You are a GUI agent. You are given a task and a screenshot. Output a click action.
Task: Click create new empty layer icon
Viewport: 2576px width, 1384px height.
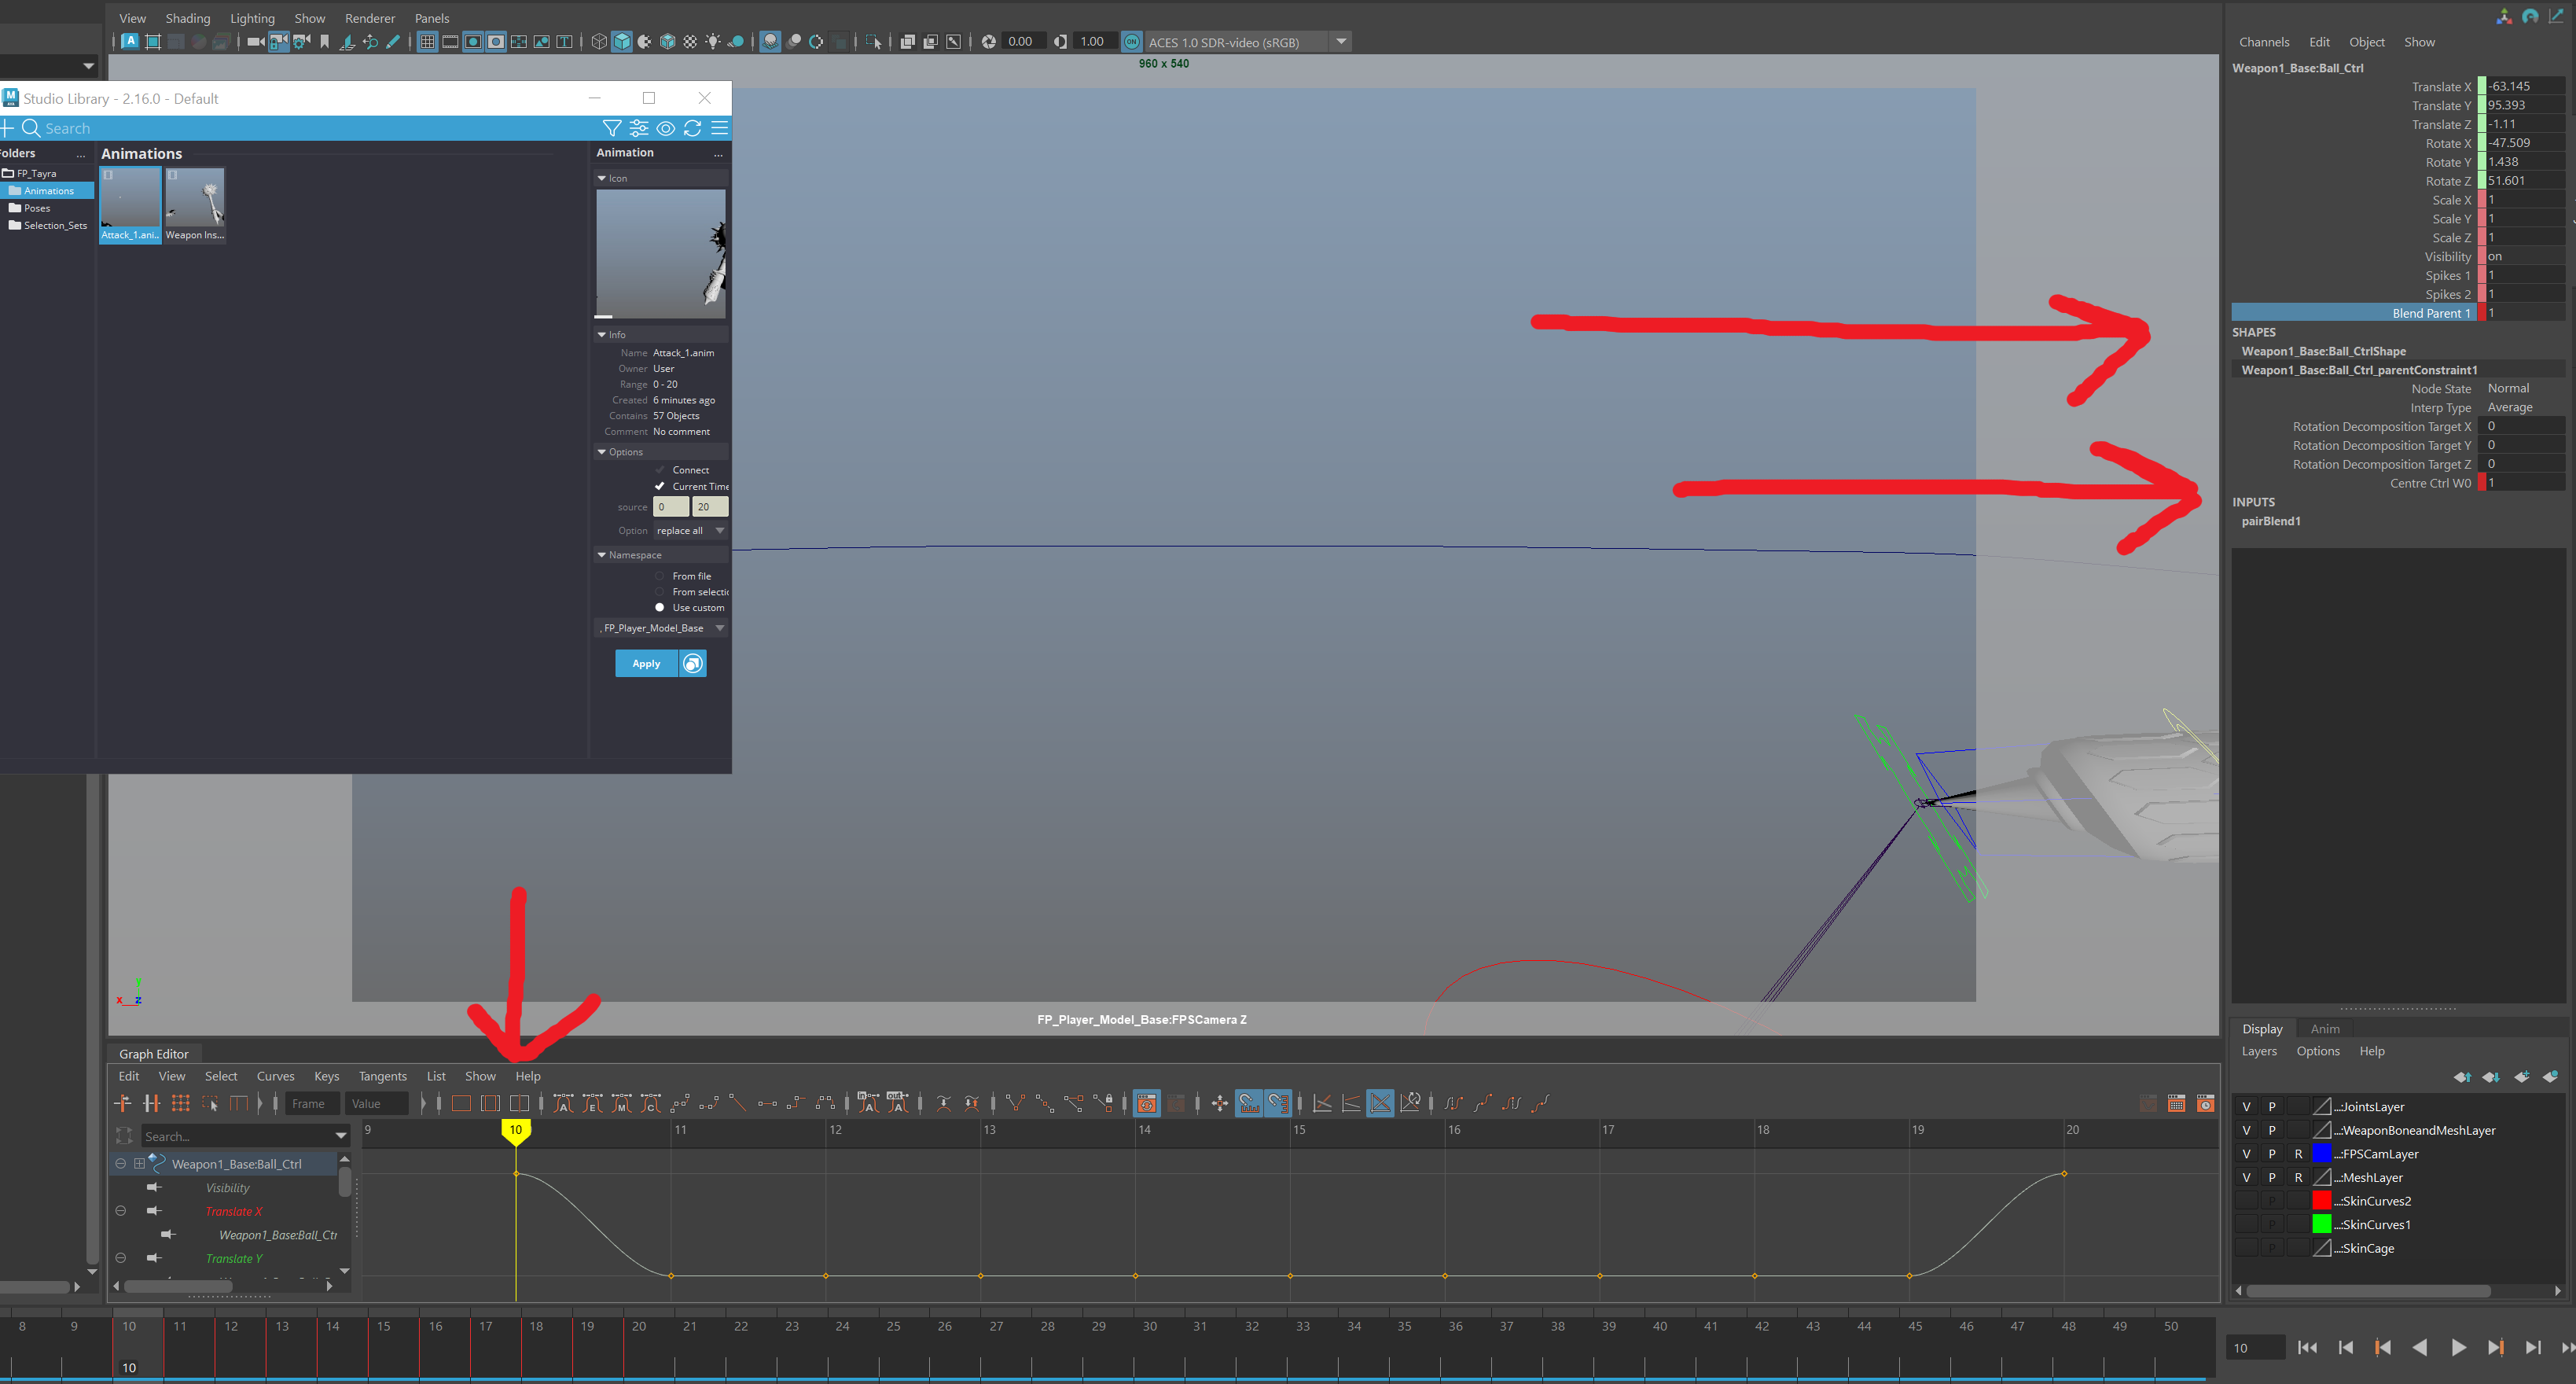point(2521,1077)
